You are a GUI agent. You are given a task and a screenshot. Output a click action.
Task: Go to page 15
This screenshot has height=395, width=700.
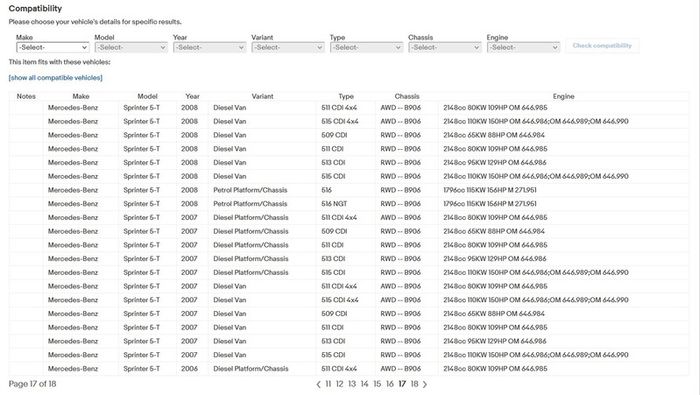tap(377, 384)
